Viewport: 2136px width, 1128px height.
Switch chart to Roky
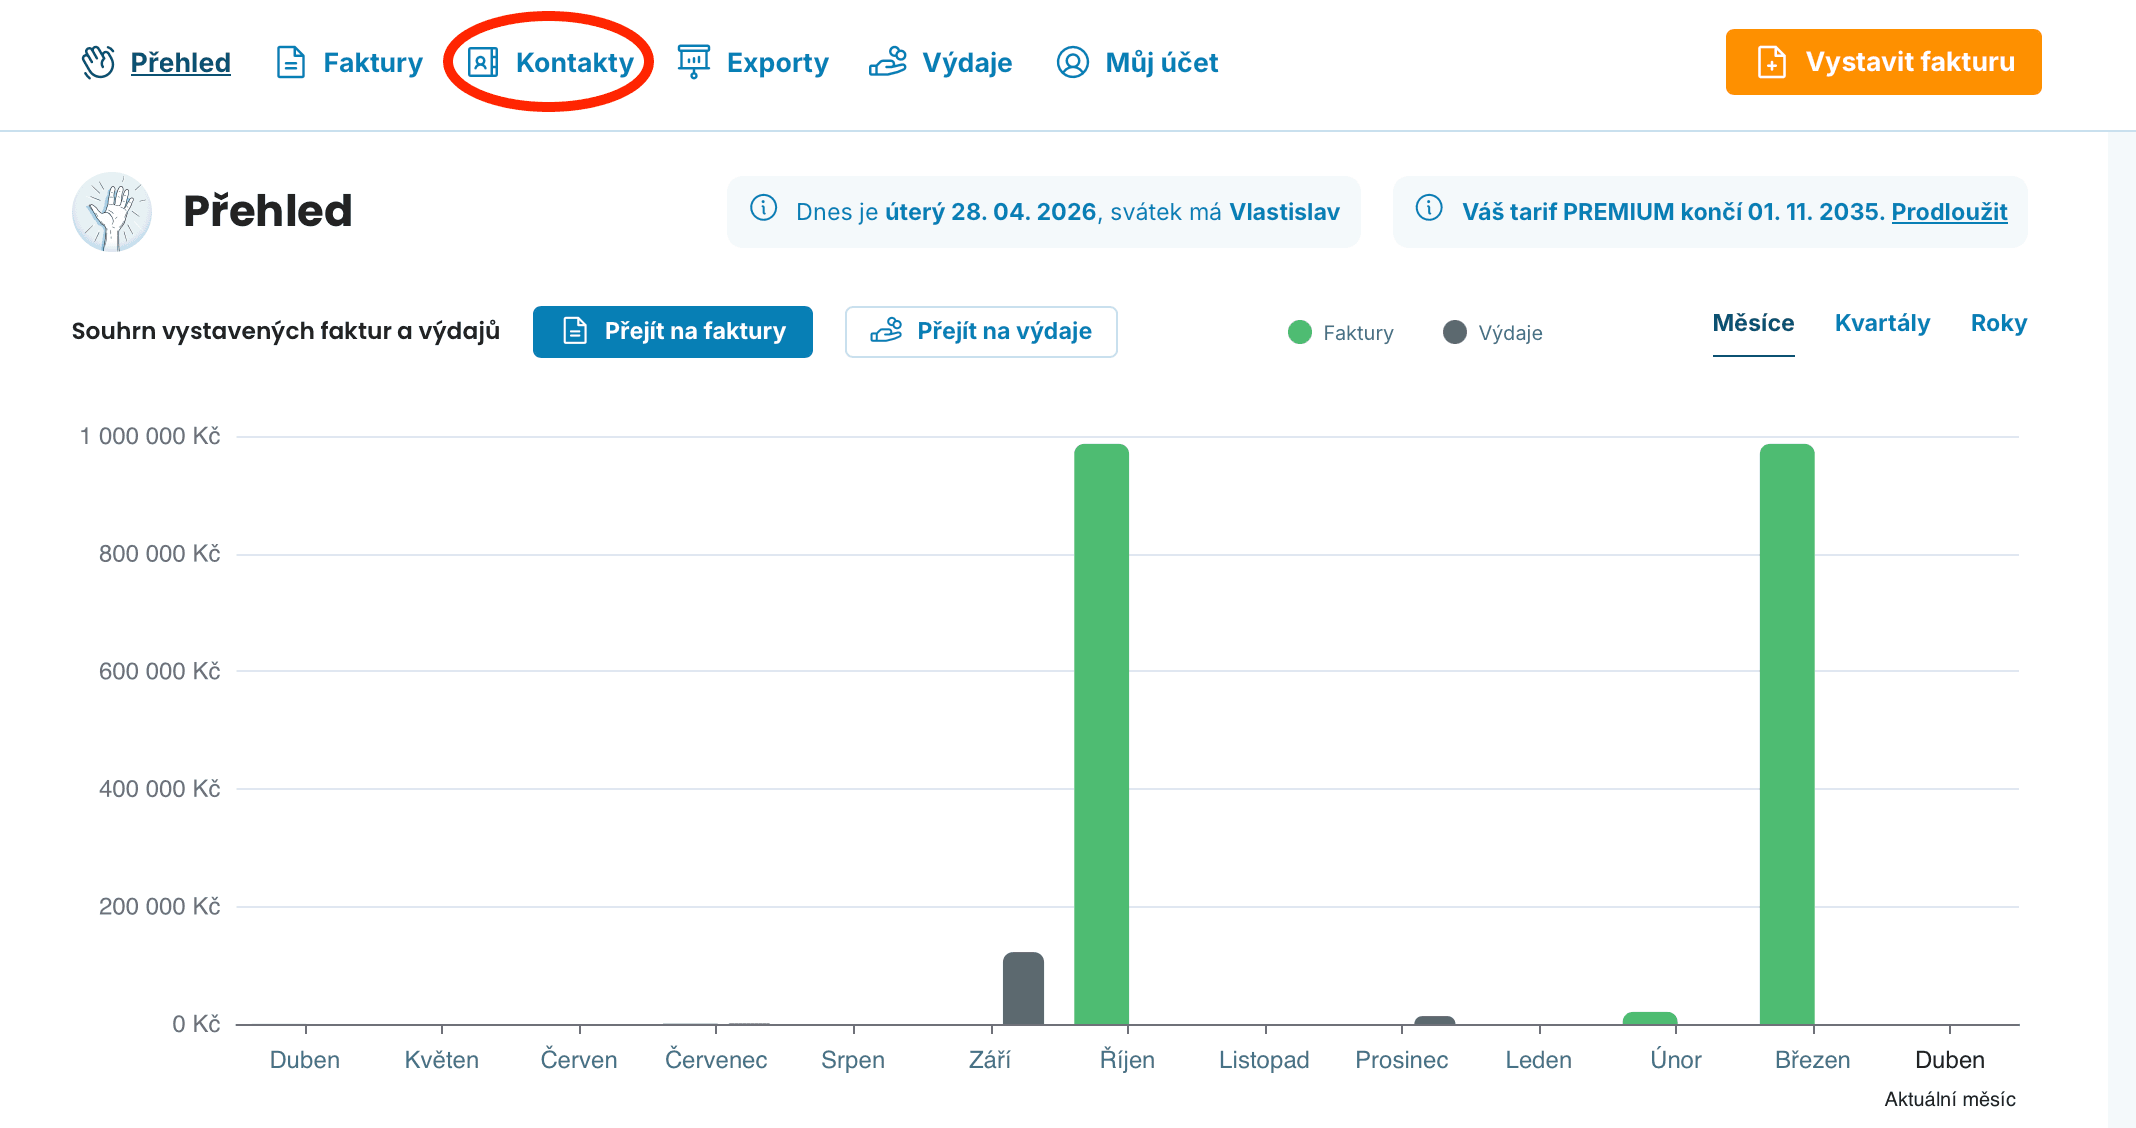point(1999,324)
